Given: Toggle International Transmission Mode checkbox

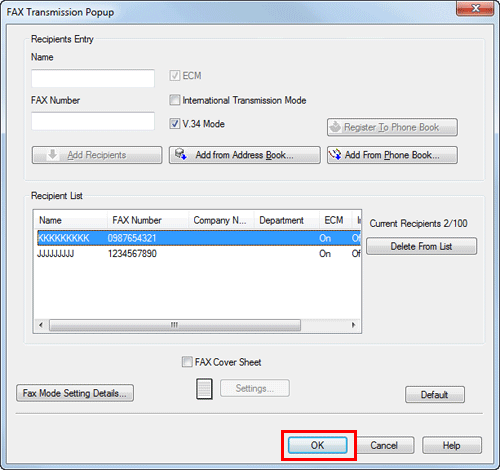Looking at the screenshot, I should [175, 100].
